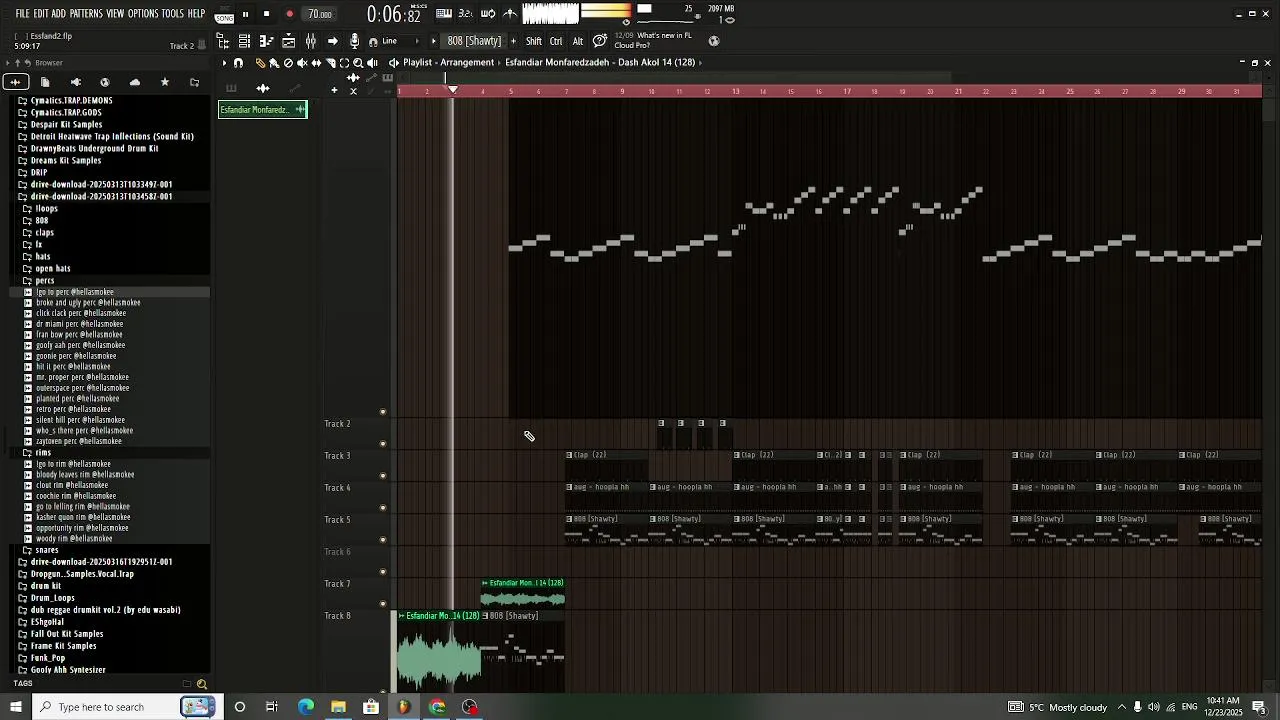This screenshot has width=1280, height=720.
Task: Collapse the percs folder
Action: [44, 281]
